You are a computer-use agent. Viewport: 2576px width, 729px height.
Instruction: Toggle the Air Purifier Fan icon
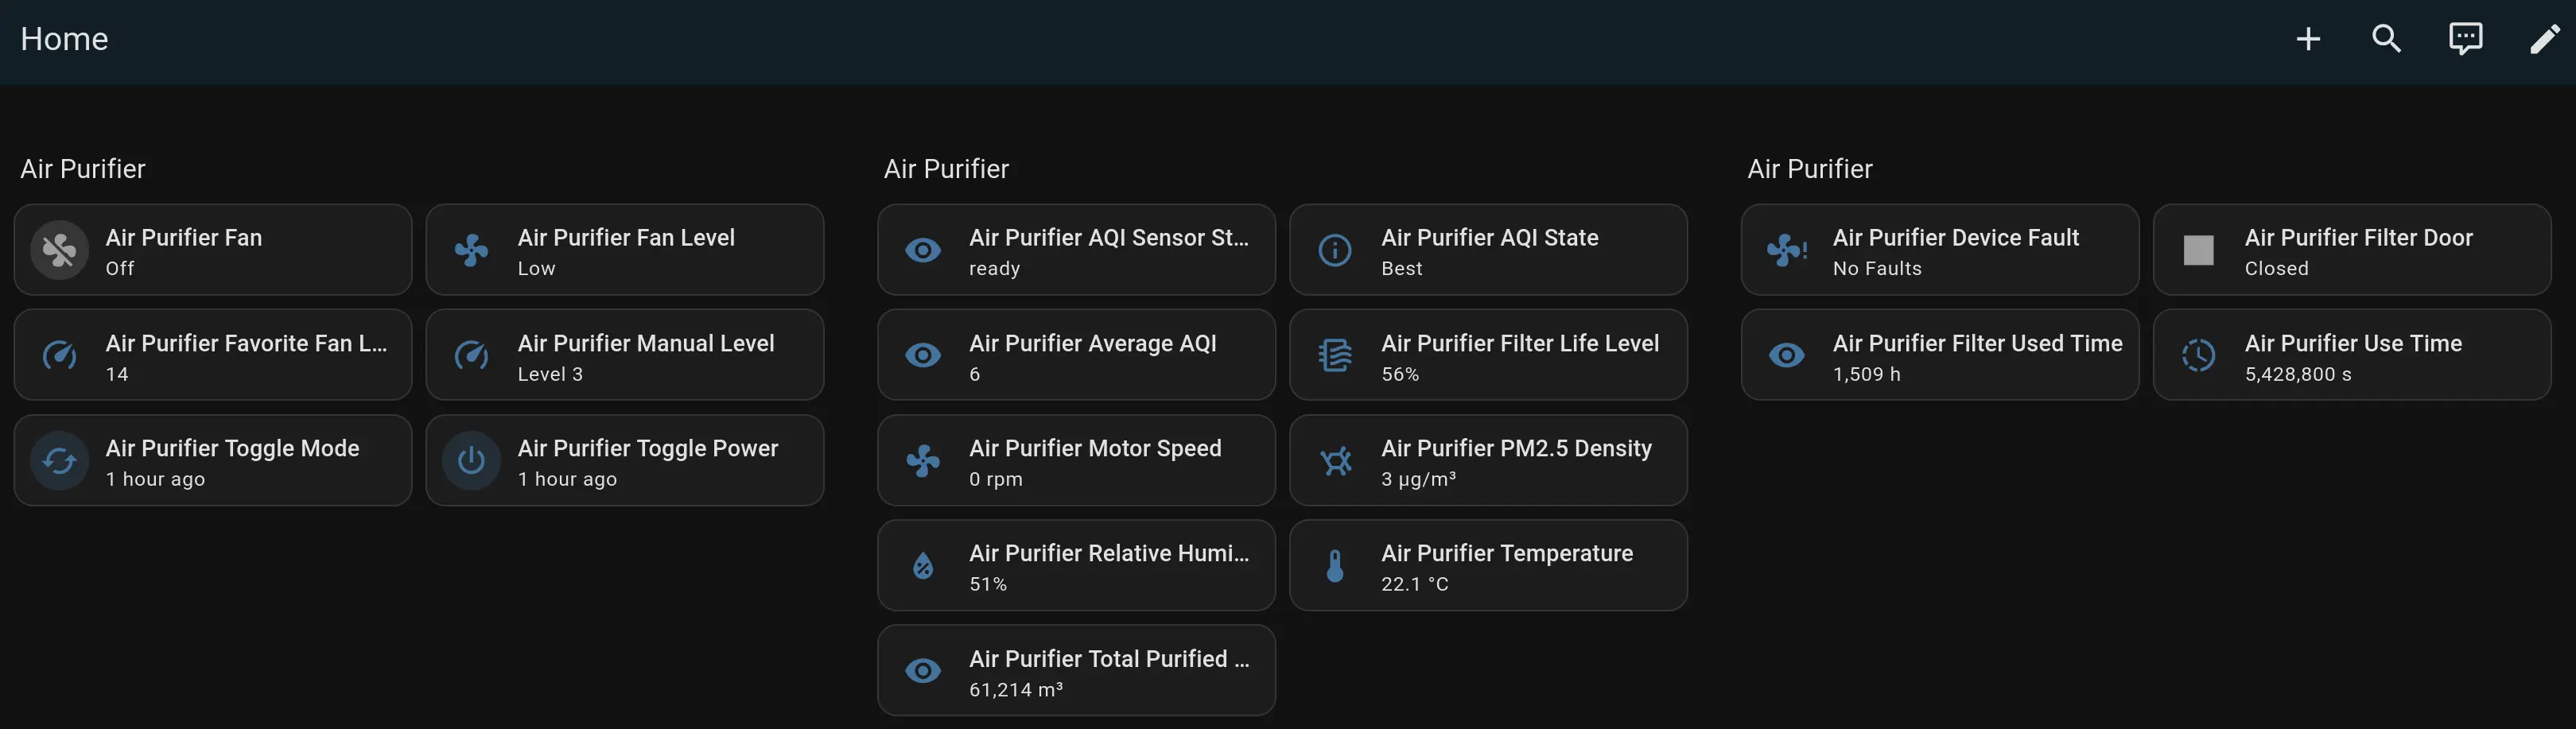coord(60,250)
